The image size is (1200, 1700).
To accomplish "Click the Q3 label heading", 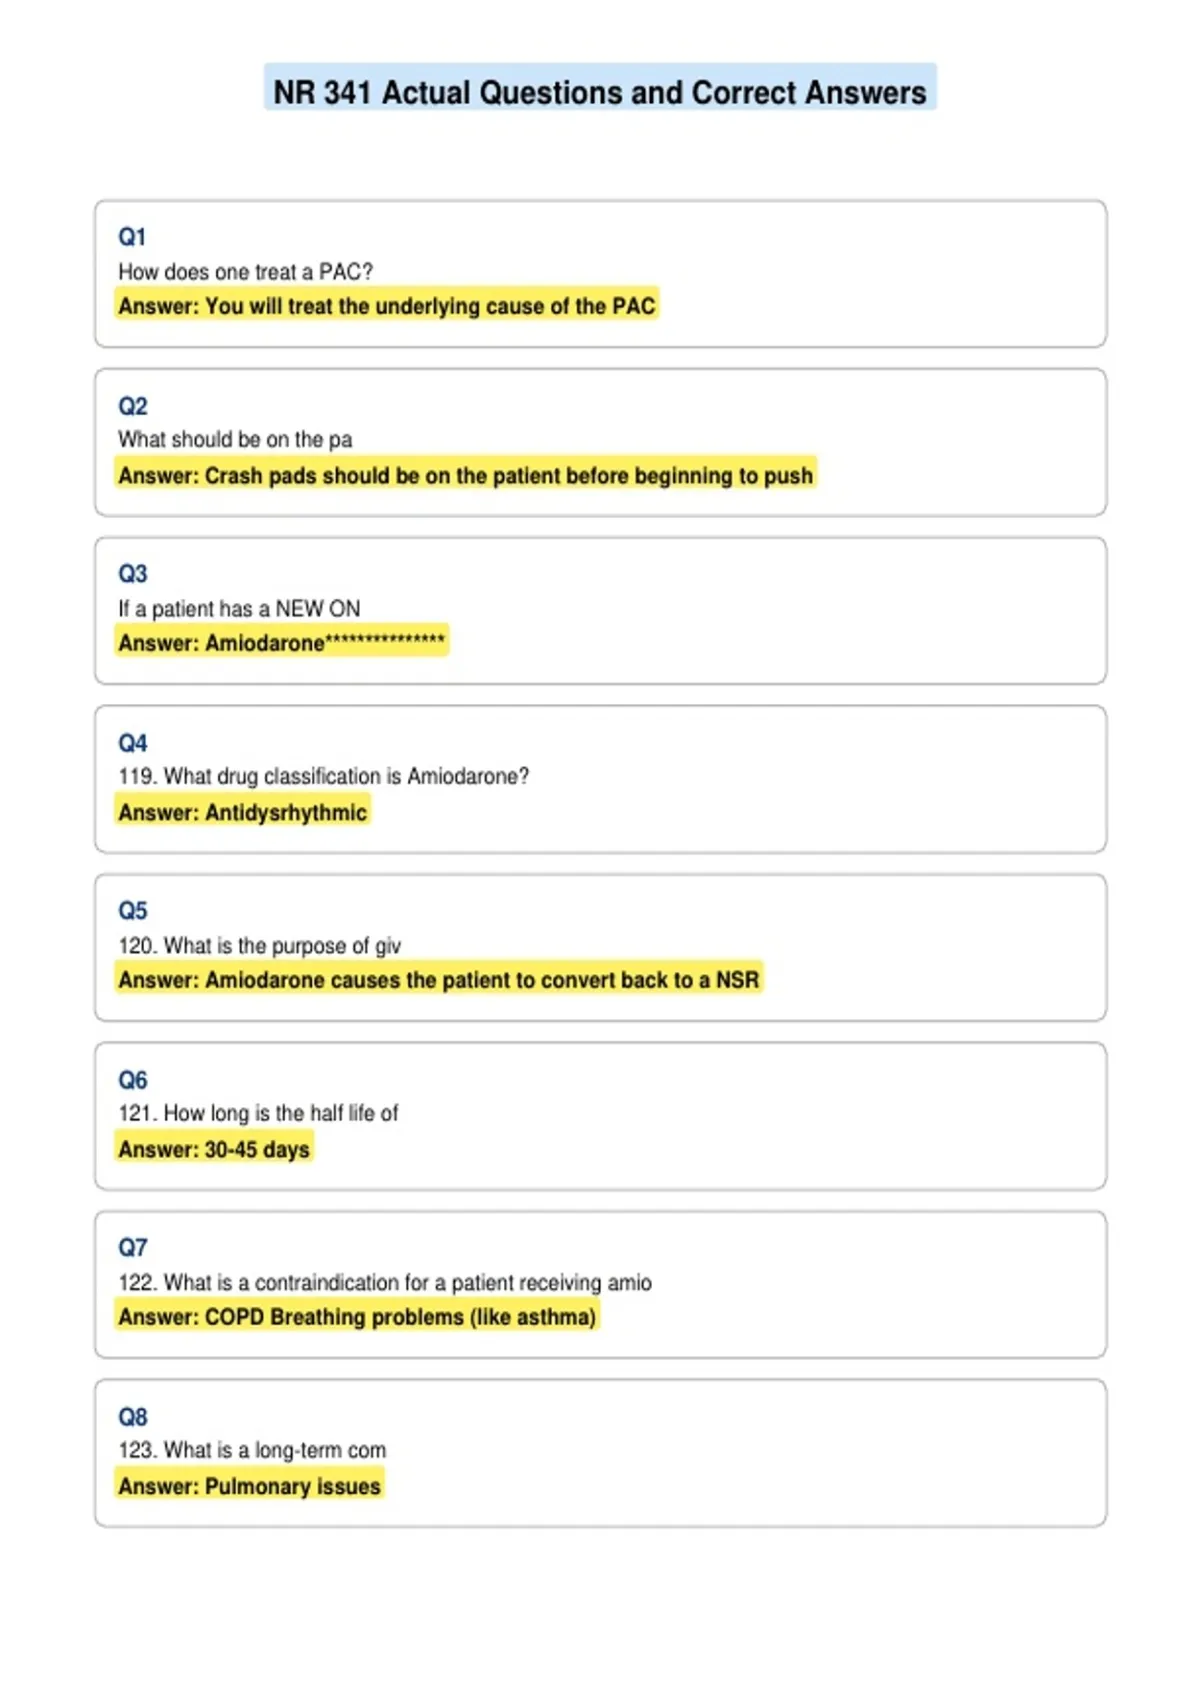I will click(x=132, y=574).
